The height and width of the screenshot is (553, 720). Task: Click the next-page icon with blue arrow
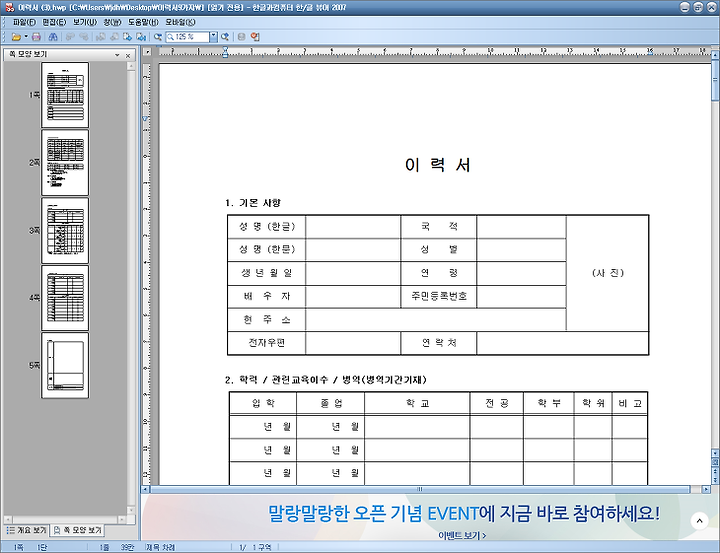click(128, 37)
